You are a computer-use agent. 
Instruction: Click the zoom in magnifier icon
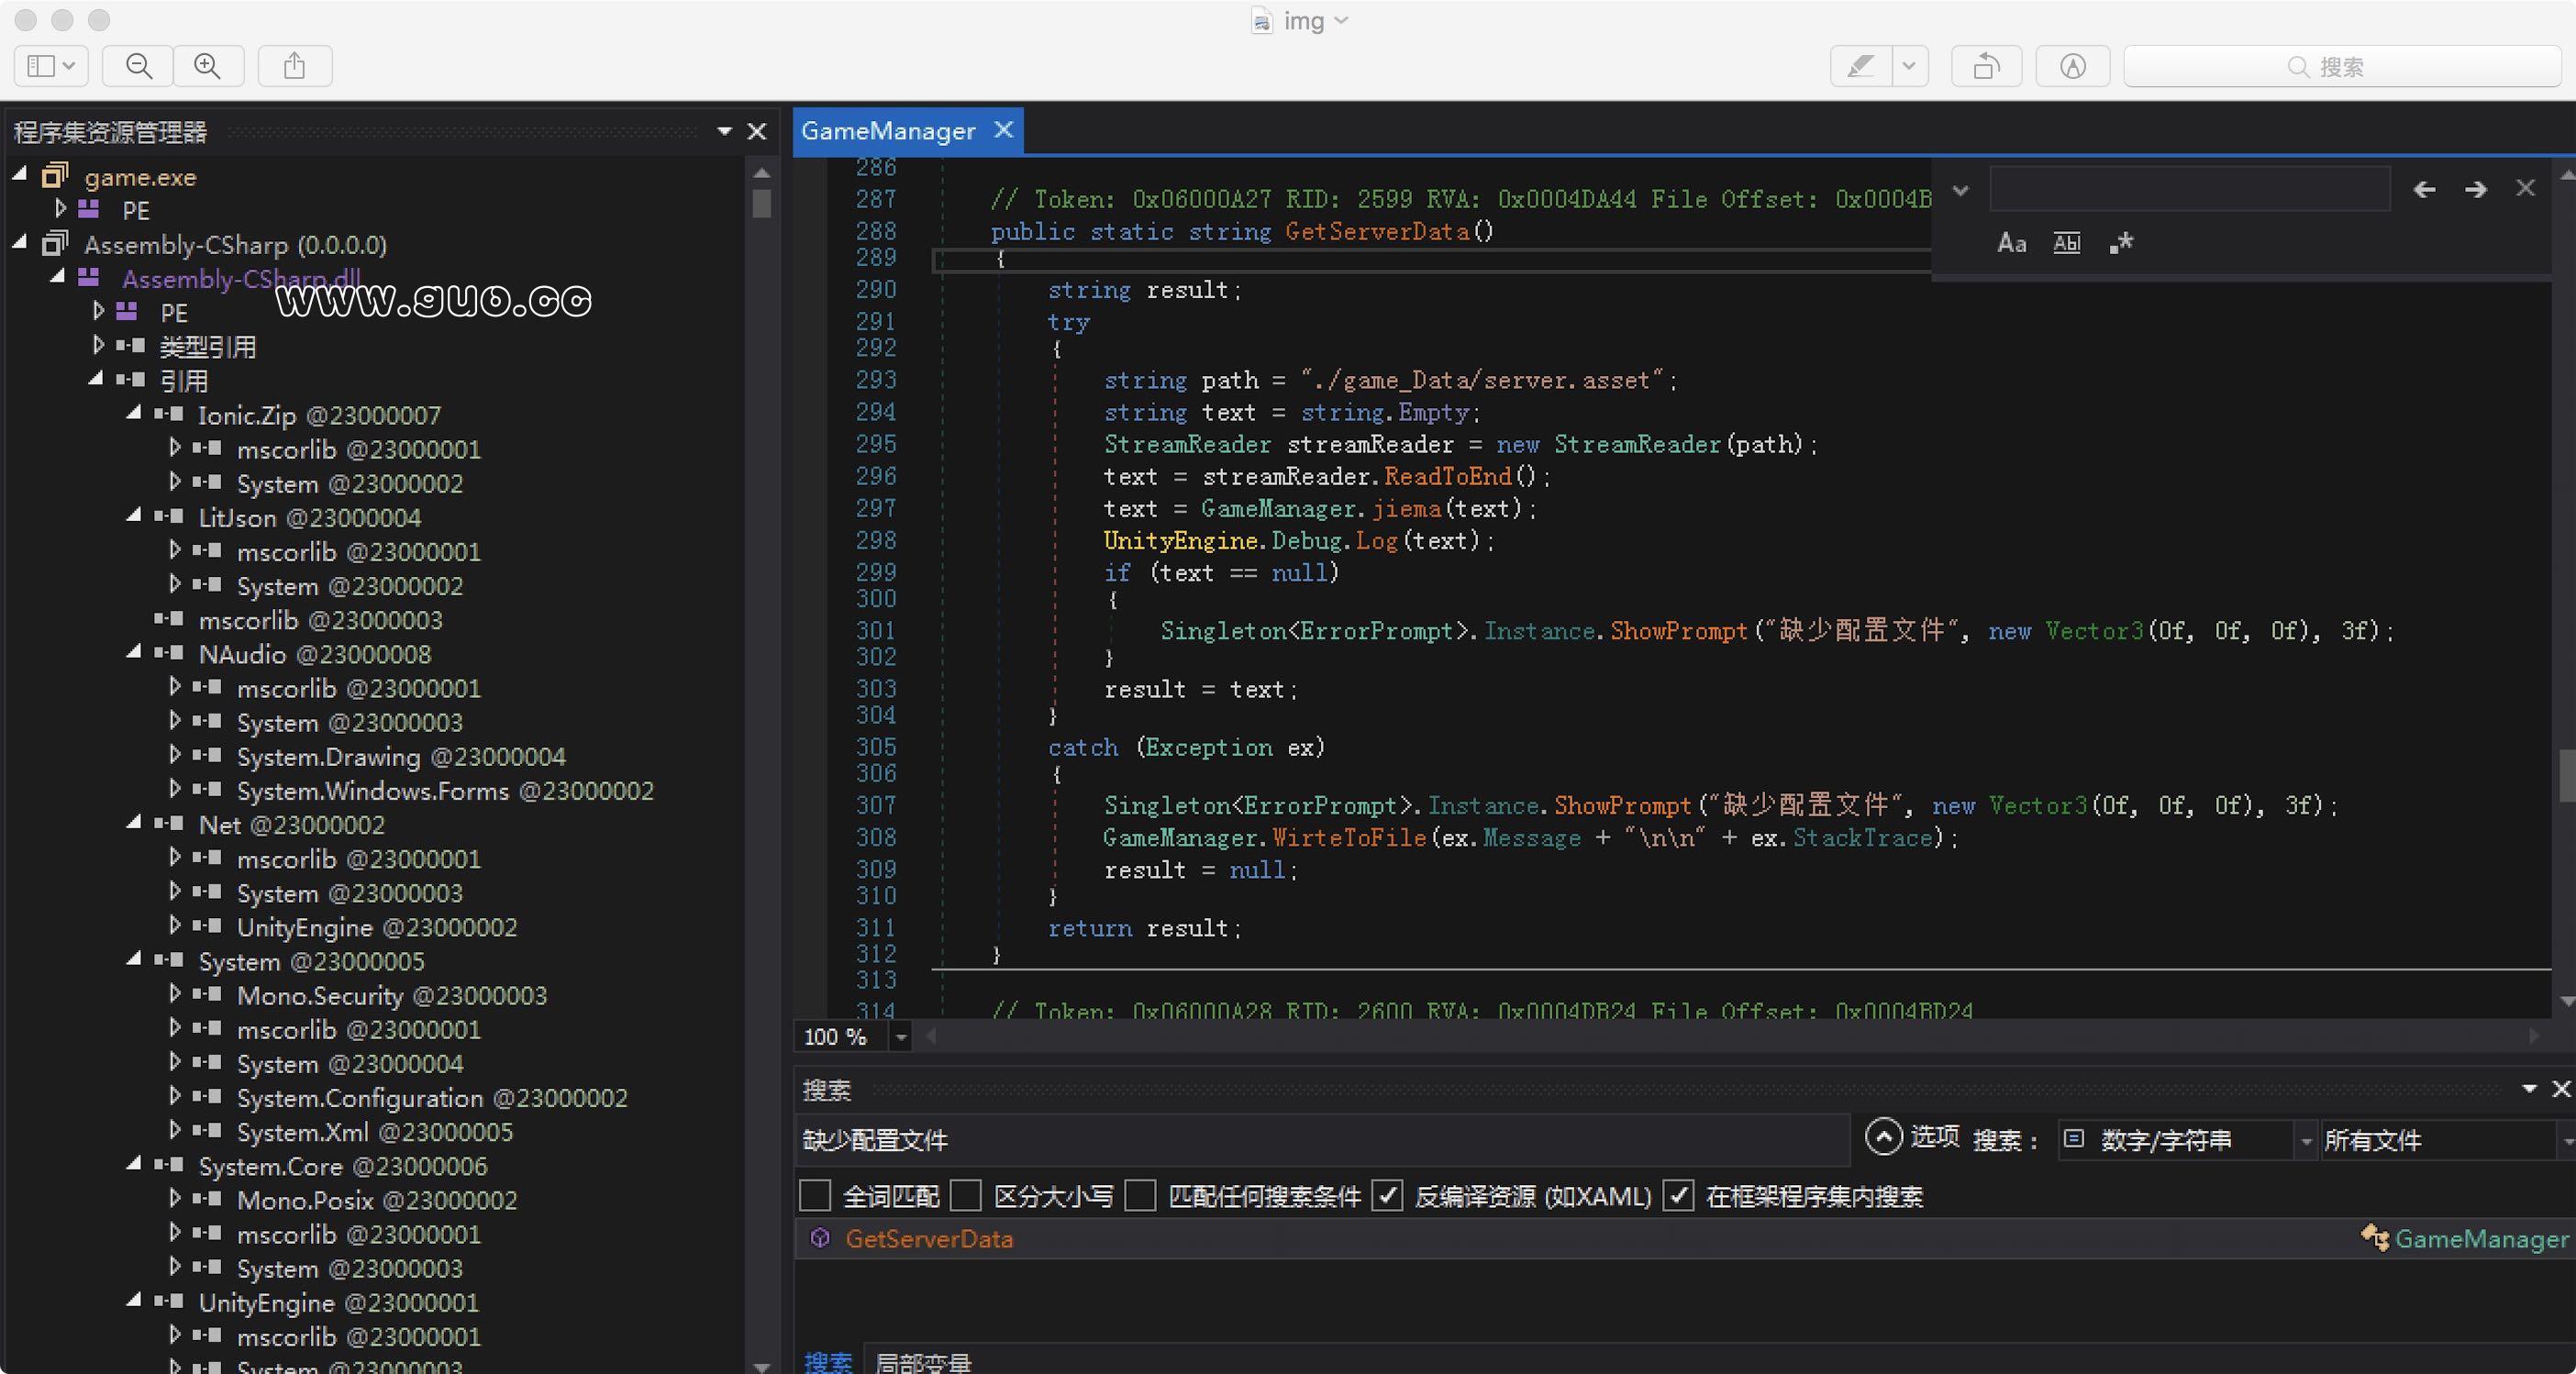pyautogui.click(x=206, y=65)
